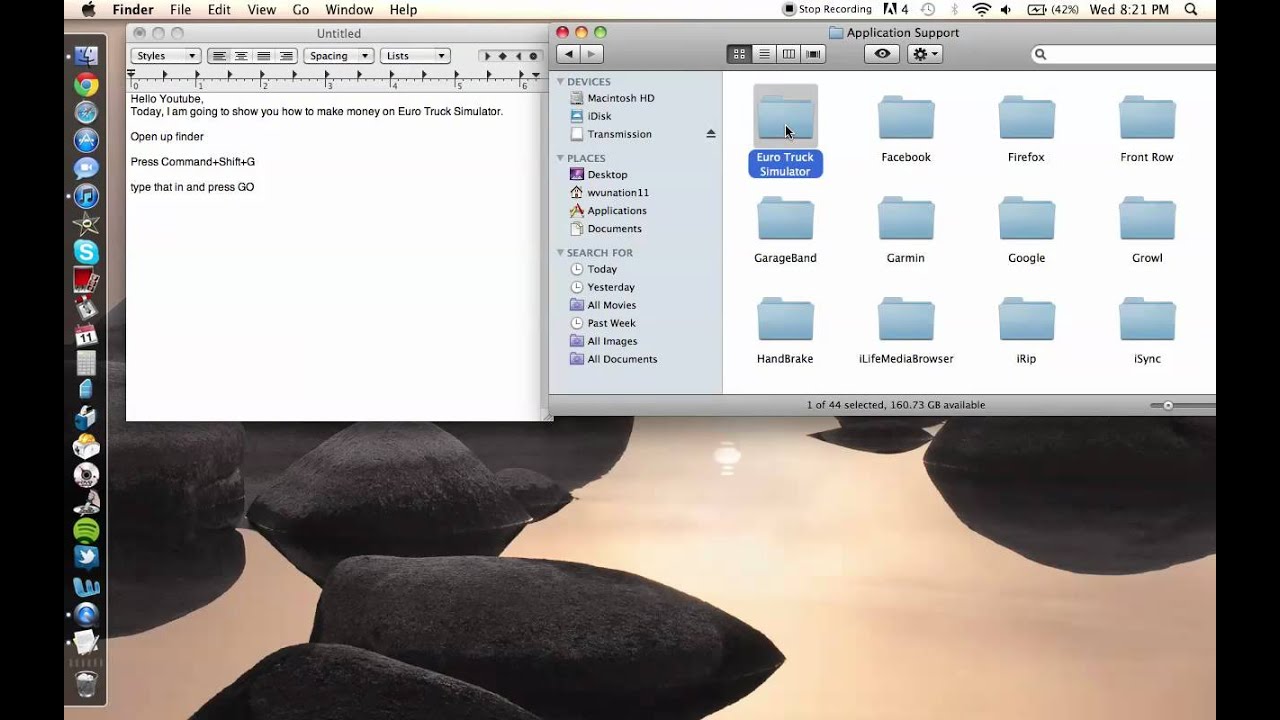
Task: Open Wi-Fi status menu
Action: (x=981, y=9)
